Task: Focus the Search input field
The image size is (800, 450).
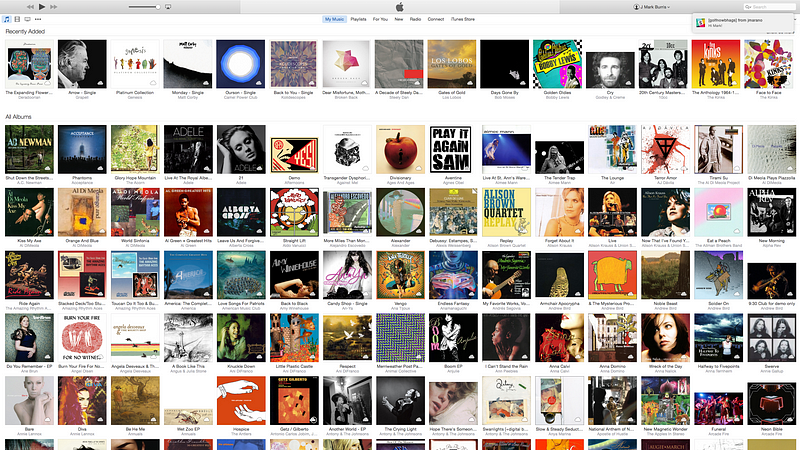Action: (769, 7)
